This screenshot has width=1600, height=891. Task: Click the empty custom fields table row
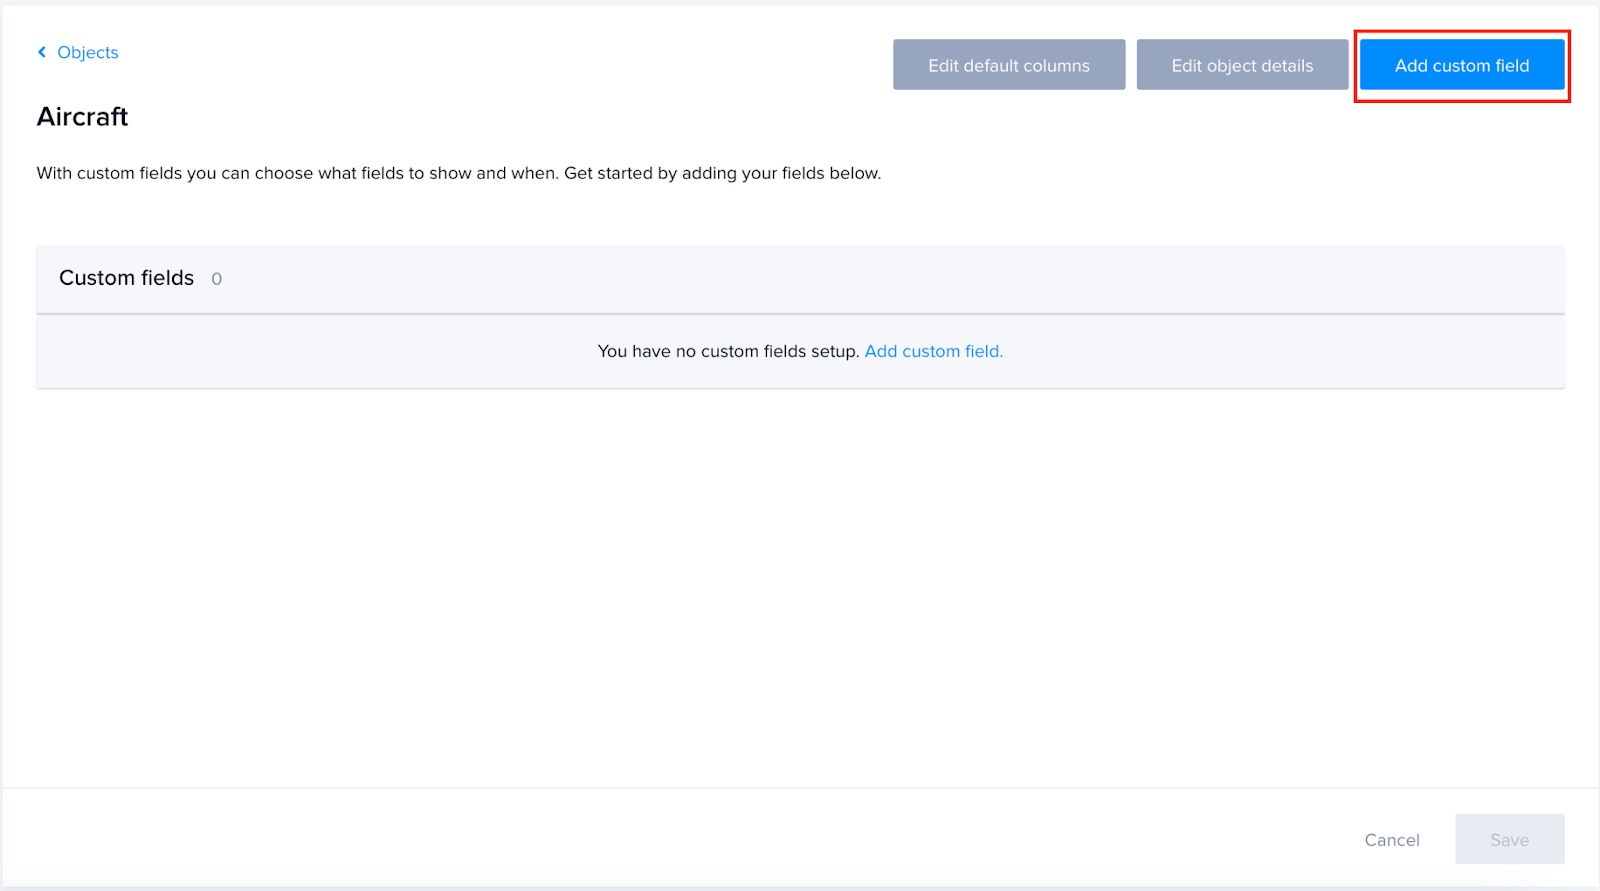pyautogui.click(x=800, y=352)
